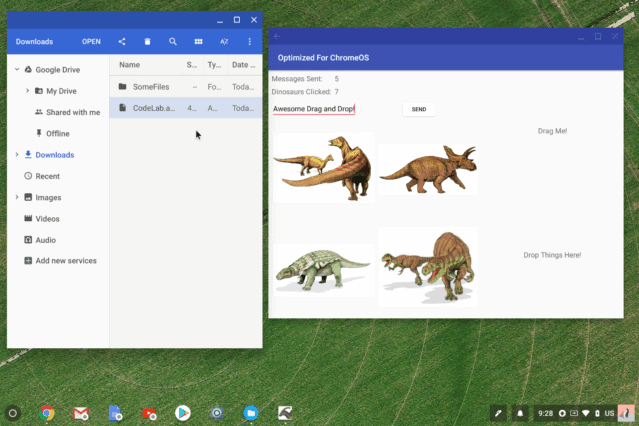Open search in the Files app

tap(173, 42)
